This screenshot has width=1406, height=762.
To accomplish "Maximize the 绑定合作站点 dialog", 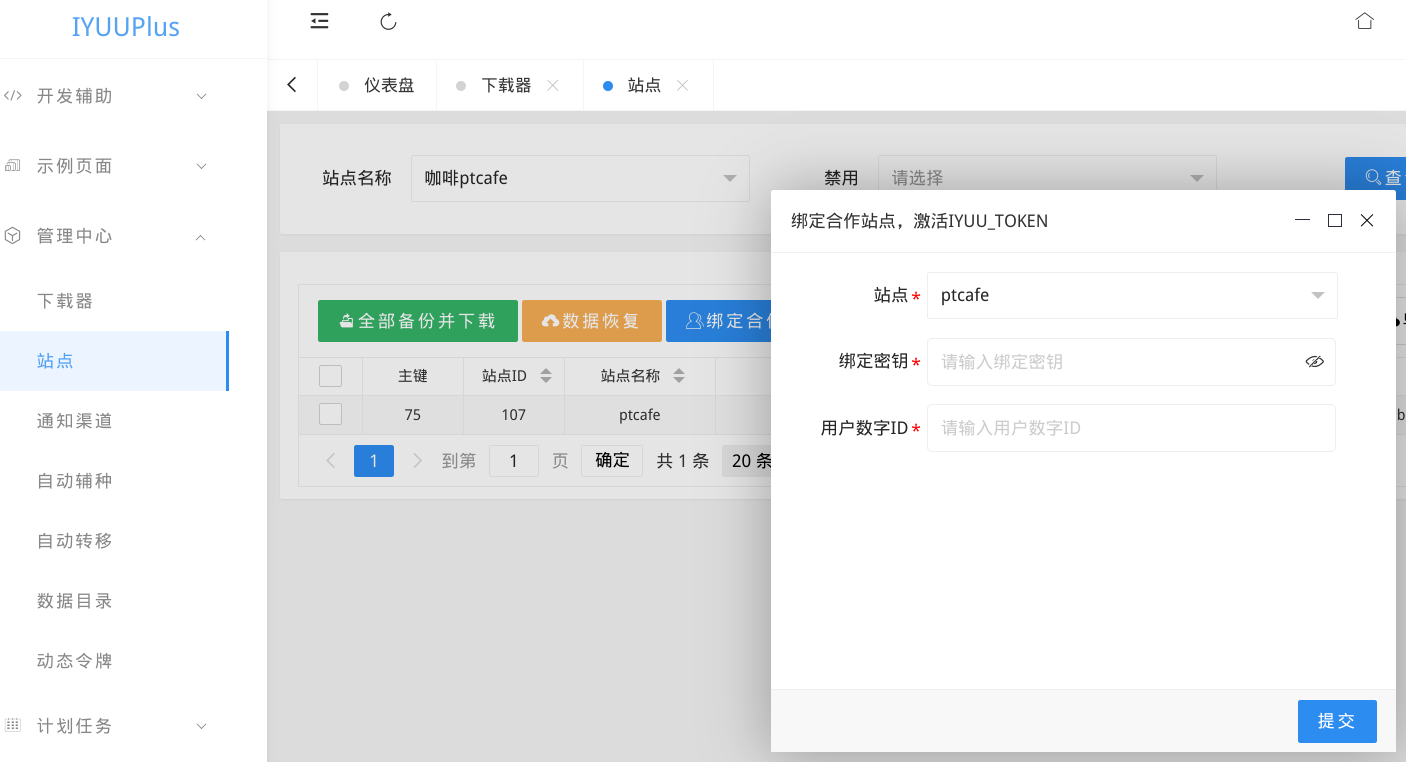I will coord(1334,220).
